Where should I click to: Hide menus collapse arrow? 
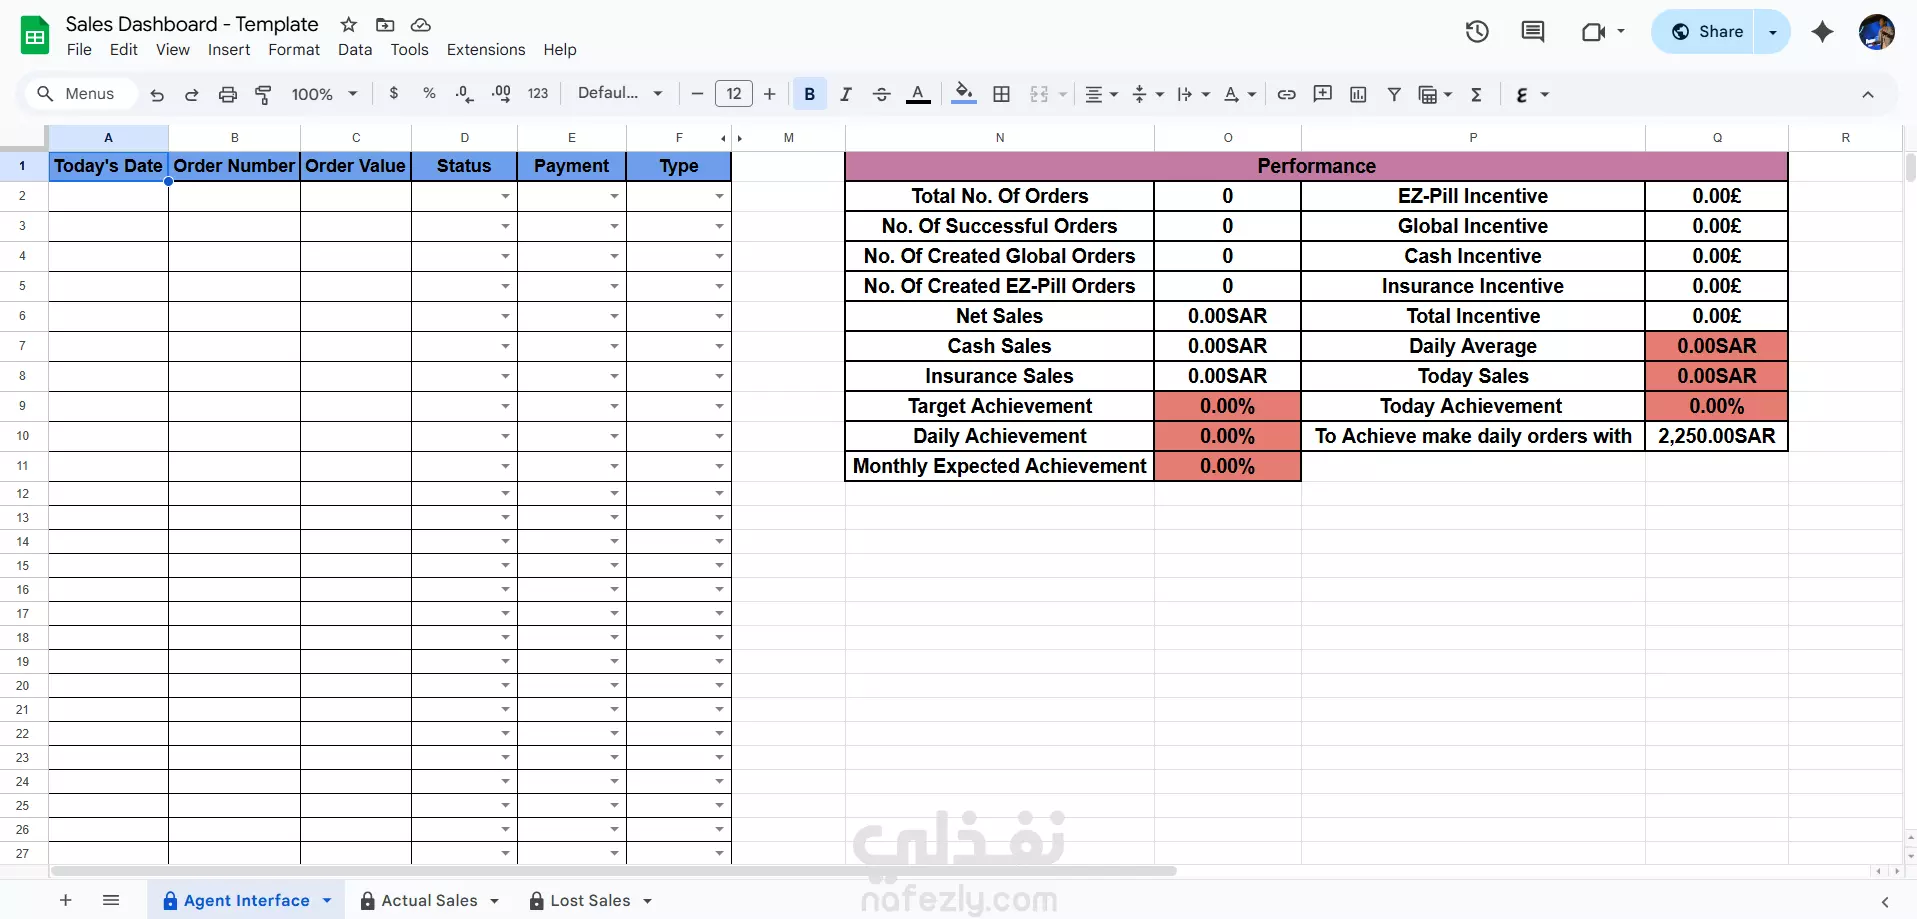[x=1868, y=94]
